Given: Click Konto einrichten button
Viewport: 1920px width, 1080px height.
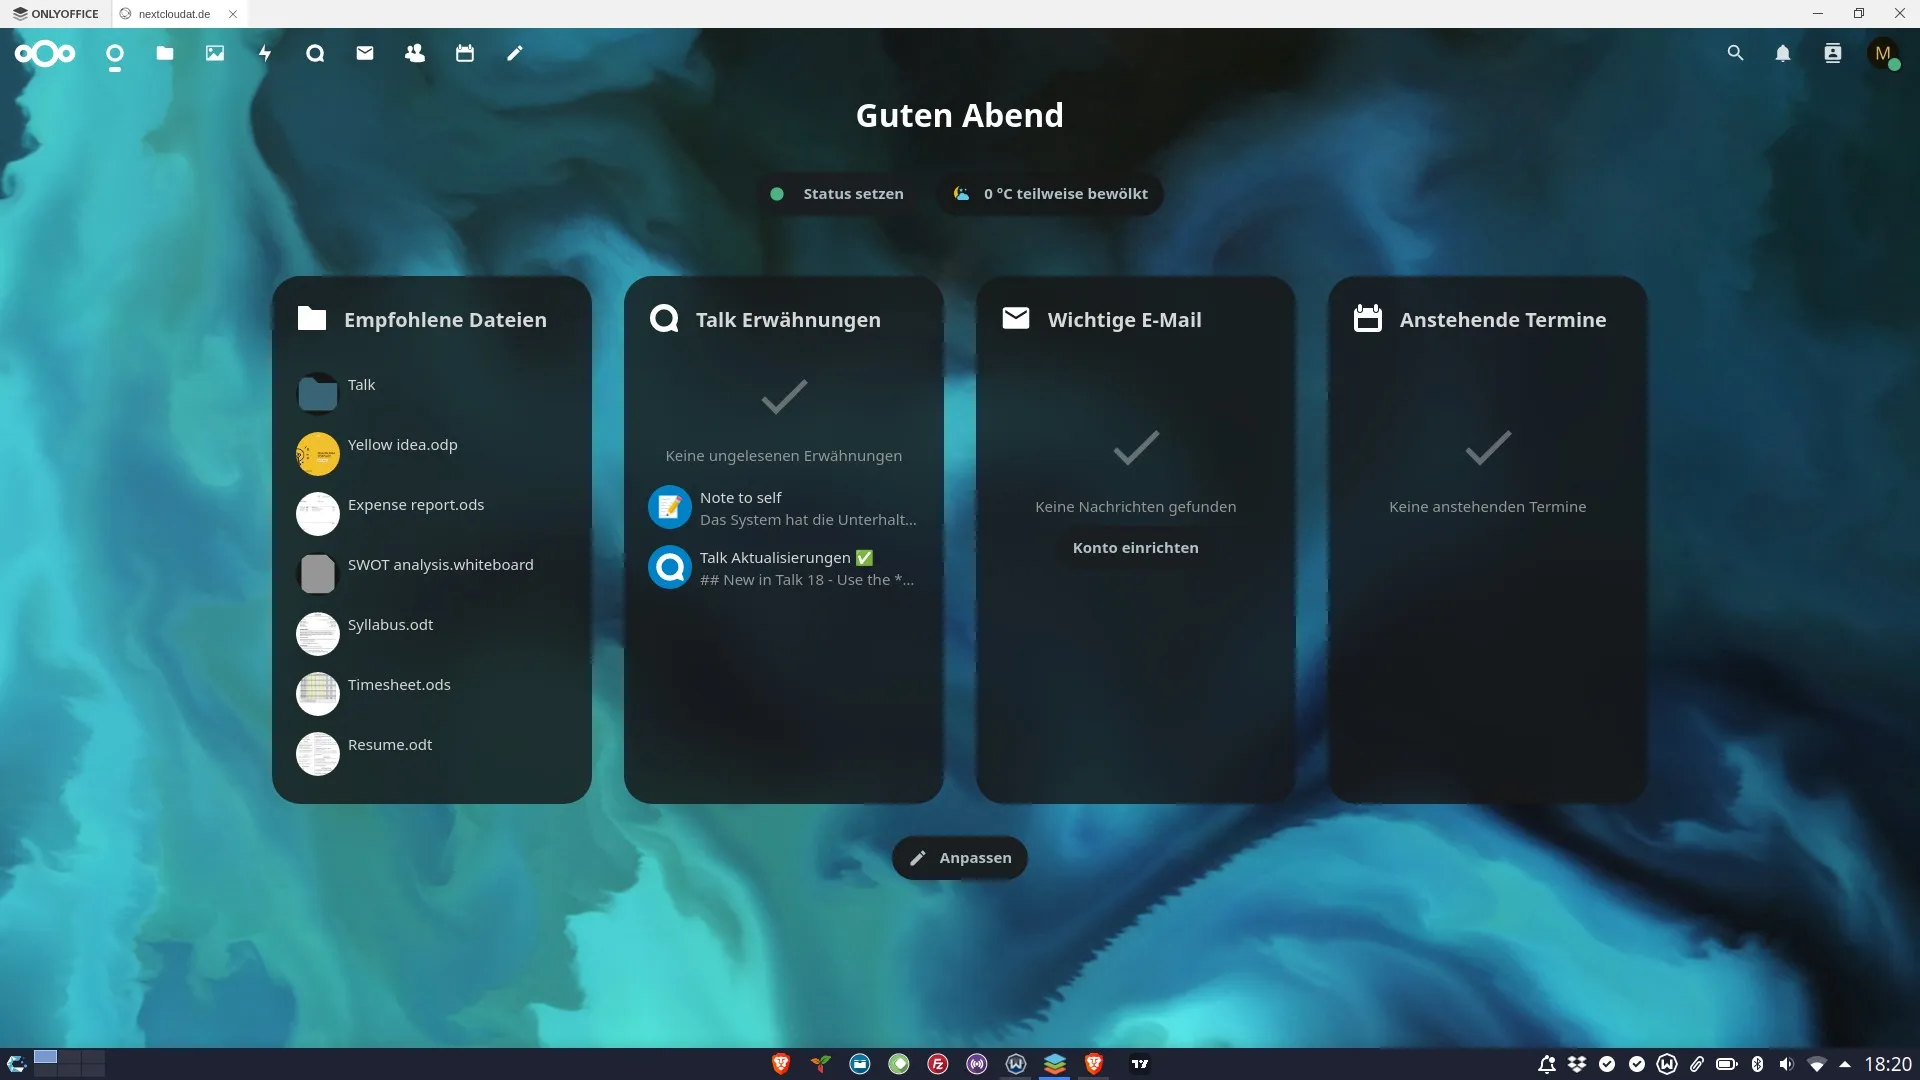Looking at the screenshot, I should pos(1135,548).
